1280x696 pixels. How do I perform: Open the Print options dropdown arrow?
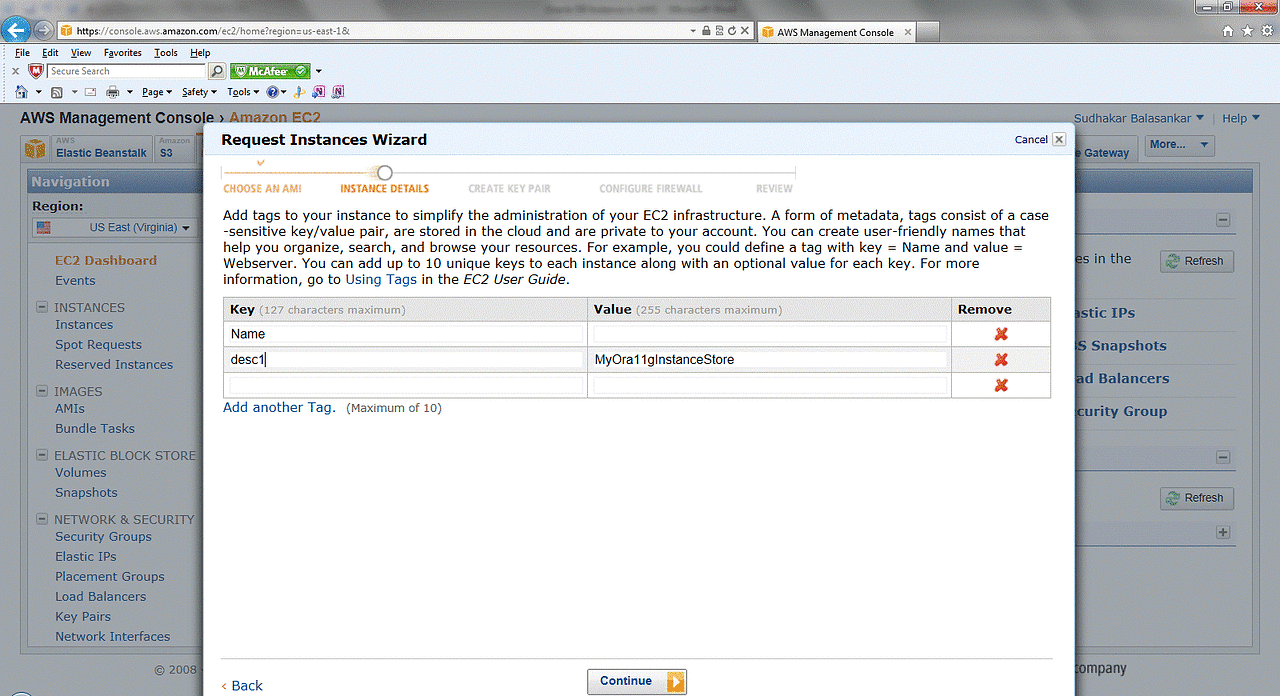pyautogui.click(x=129, y=92)
